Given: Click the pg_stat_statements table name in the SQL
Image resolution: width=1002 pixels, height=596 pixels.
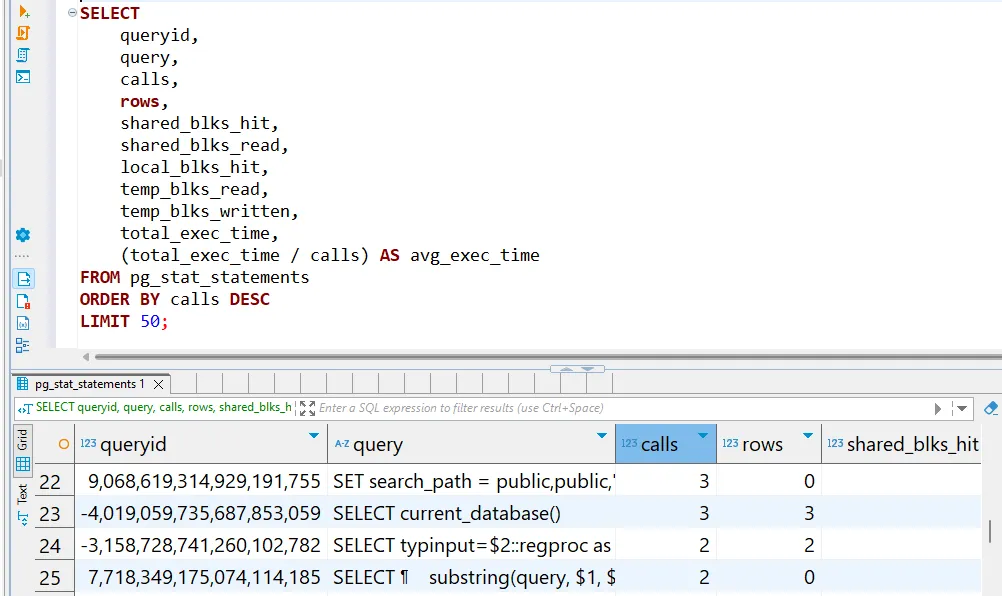Looking at the screenshot, I should [x=219, y=277].
